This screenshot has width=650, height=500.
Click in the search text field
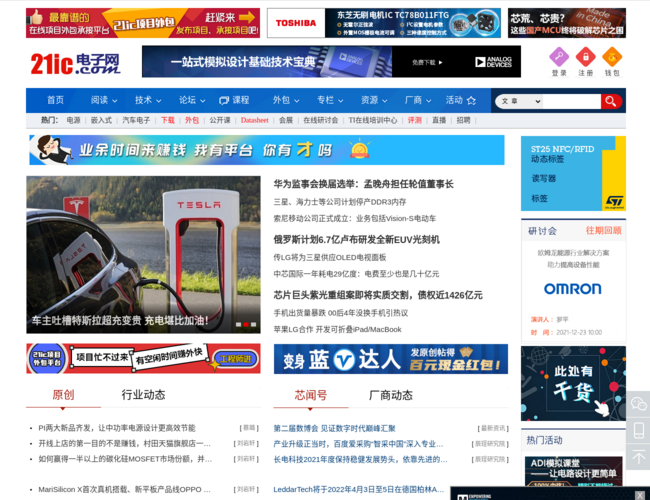pyautogui.click(x=572, y=101)
